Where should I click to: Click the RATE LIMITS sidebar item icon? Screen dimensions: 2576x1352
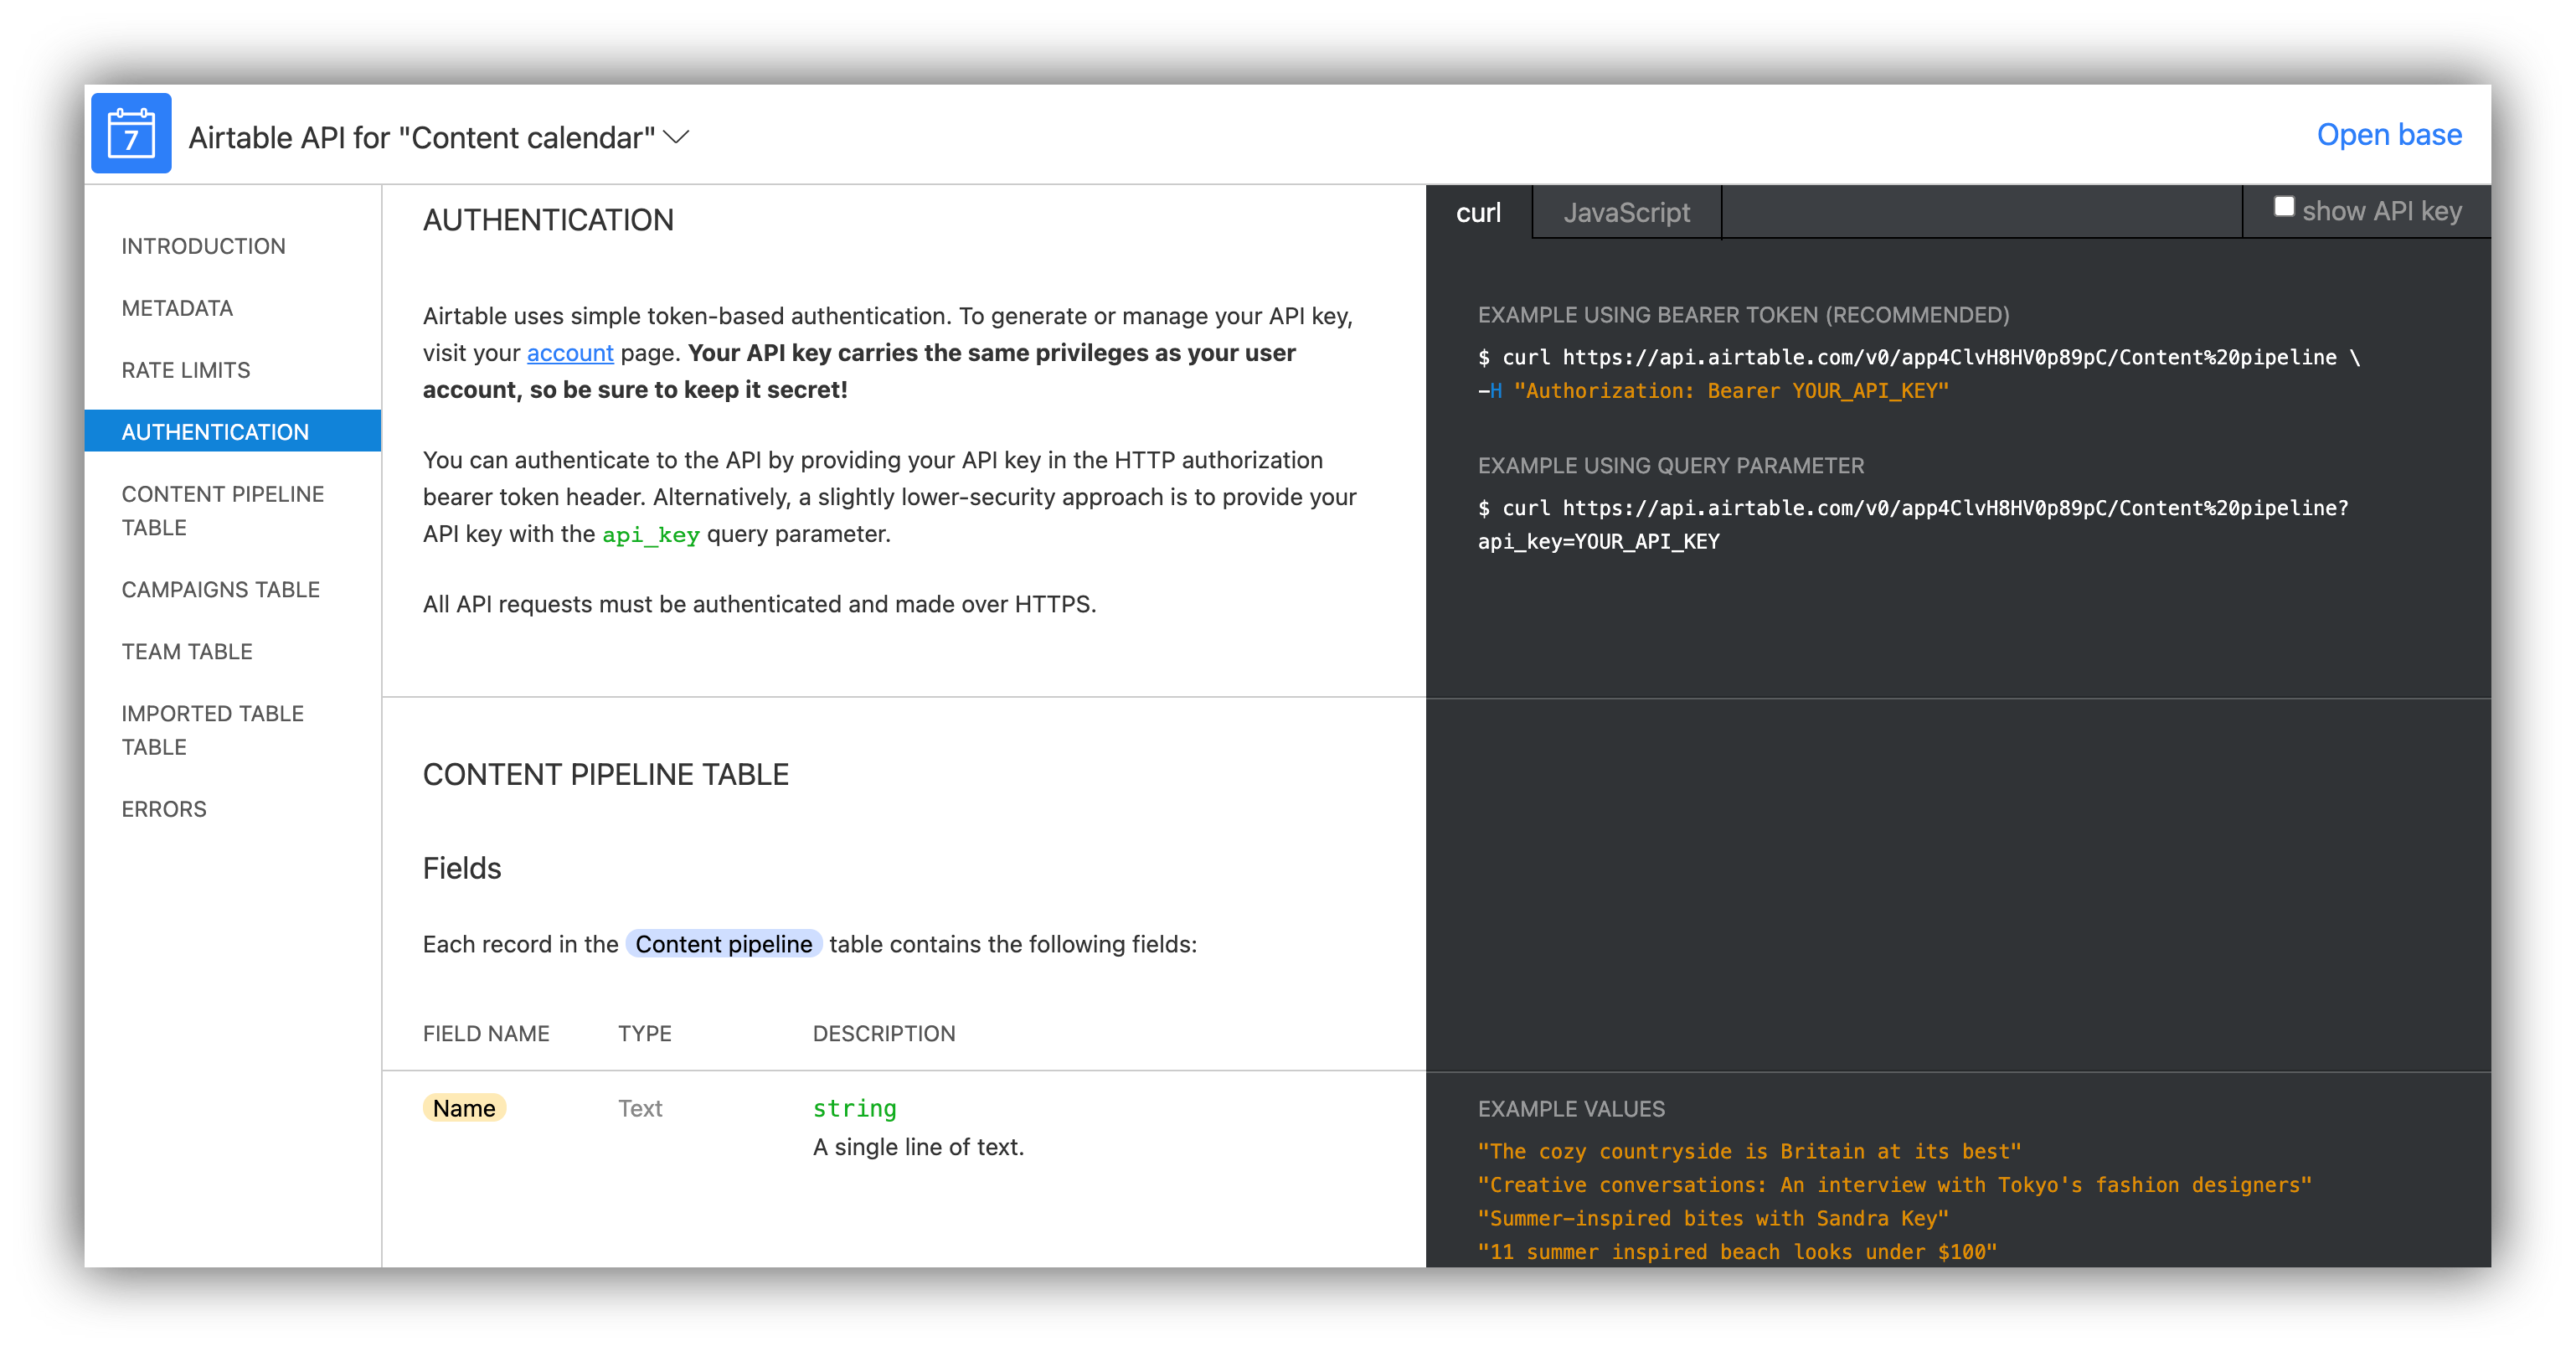tap(188, 370)
